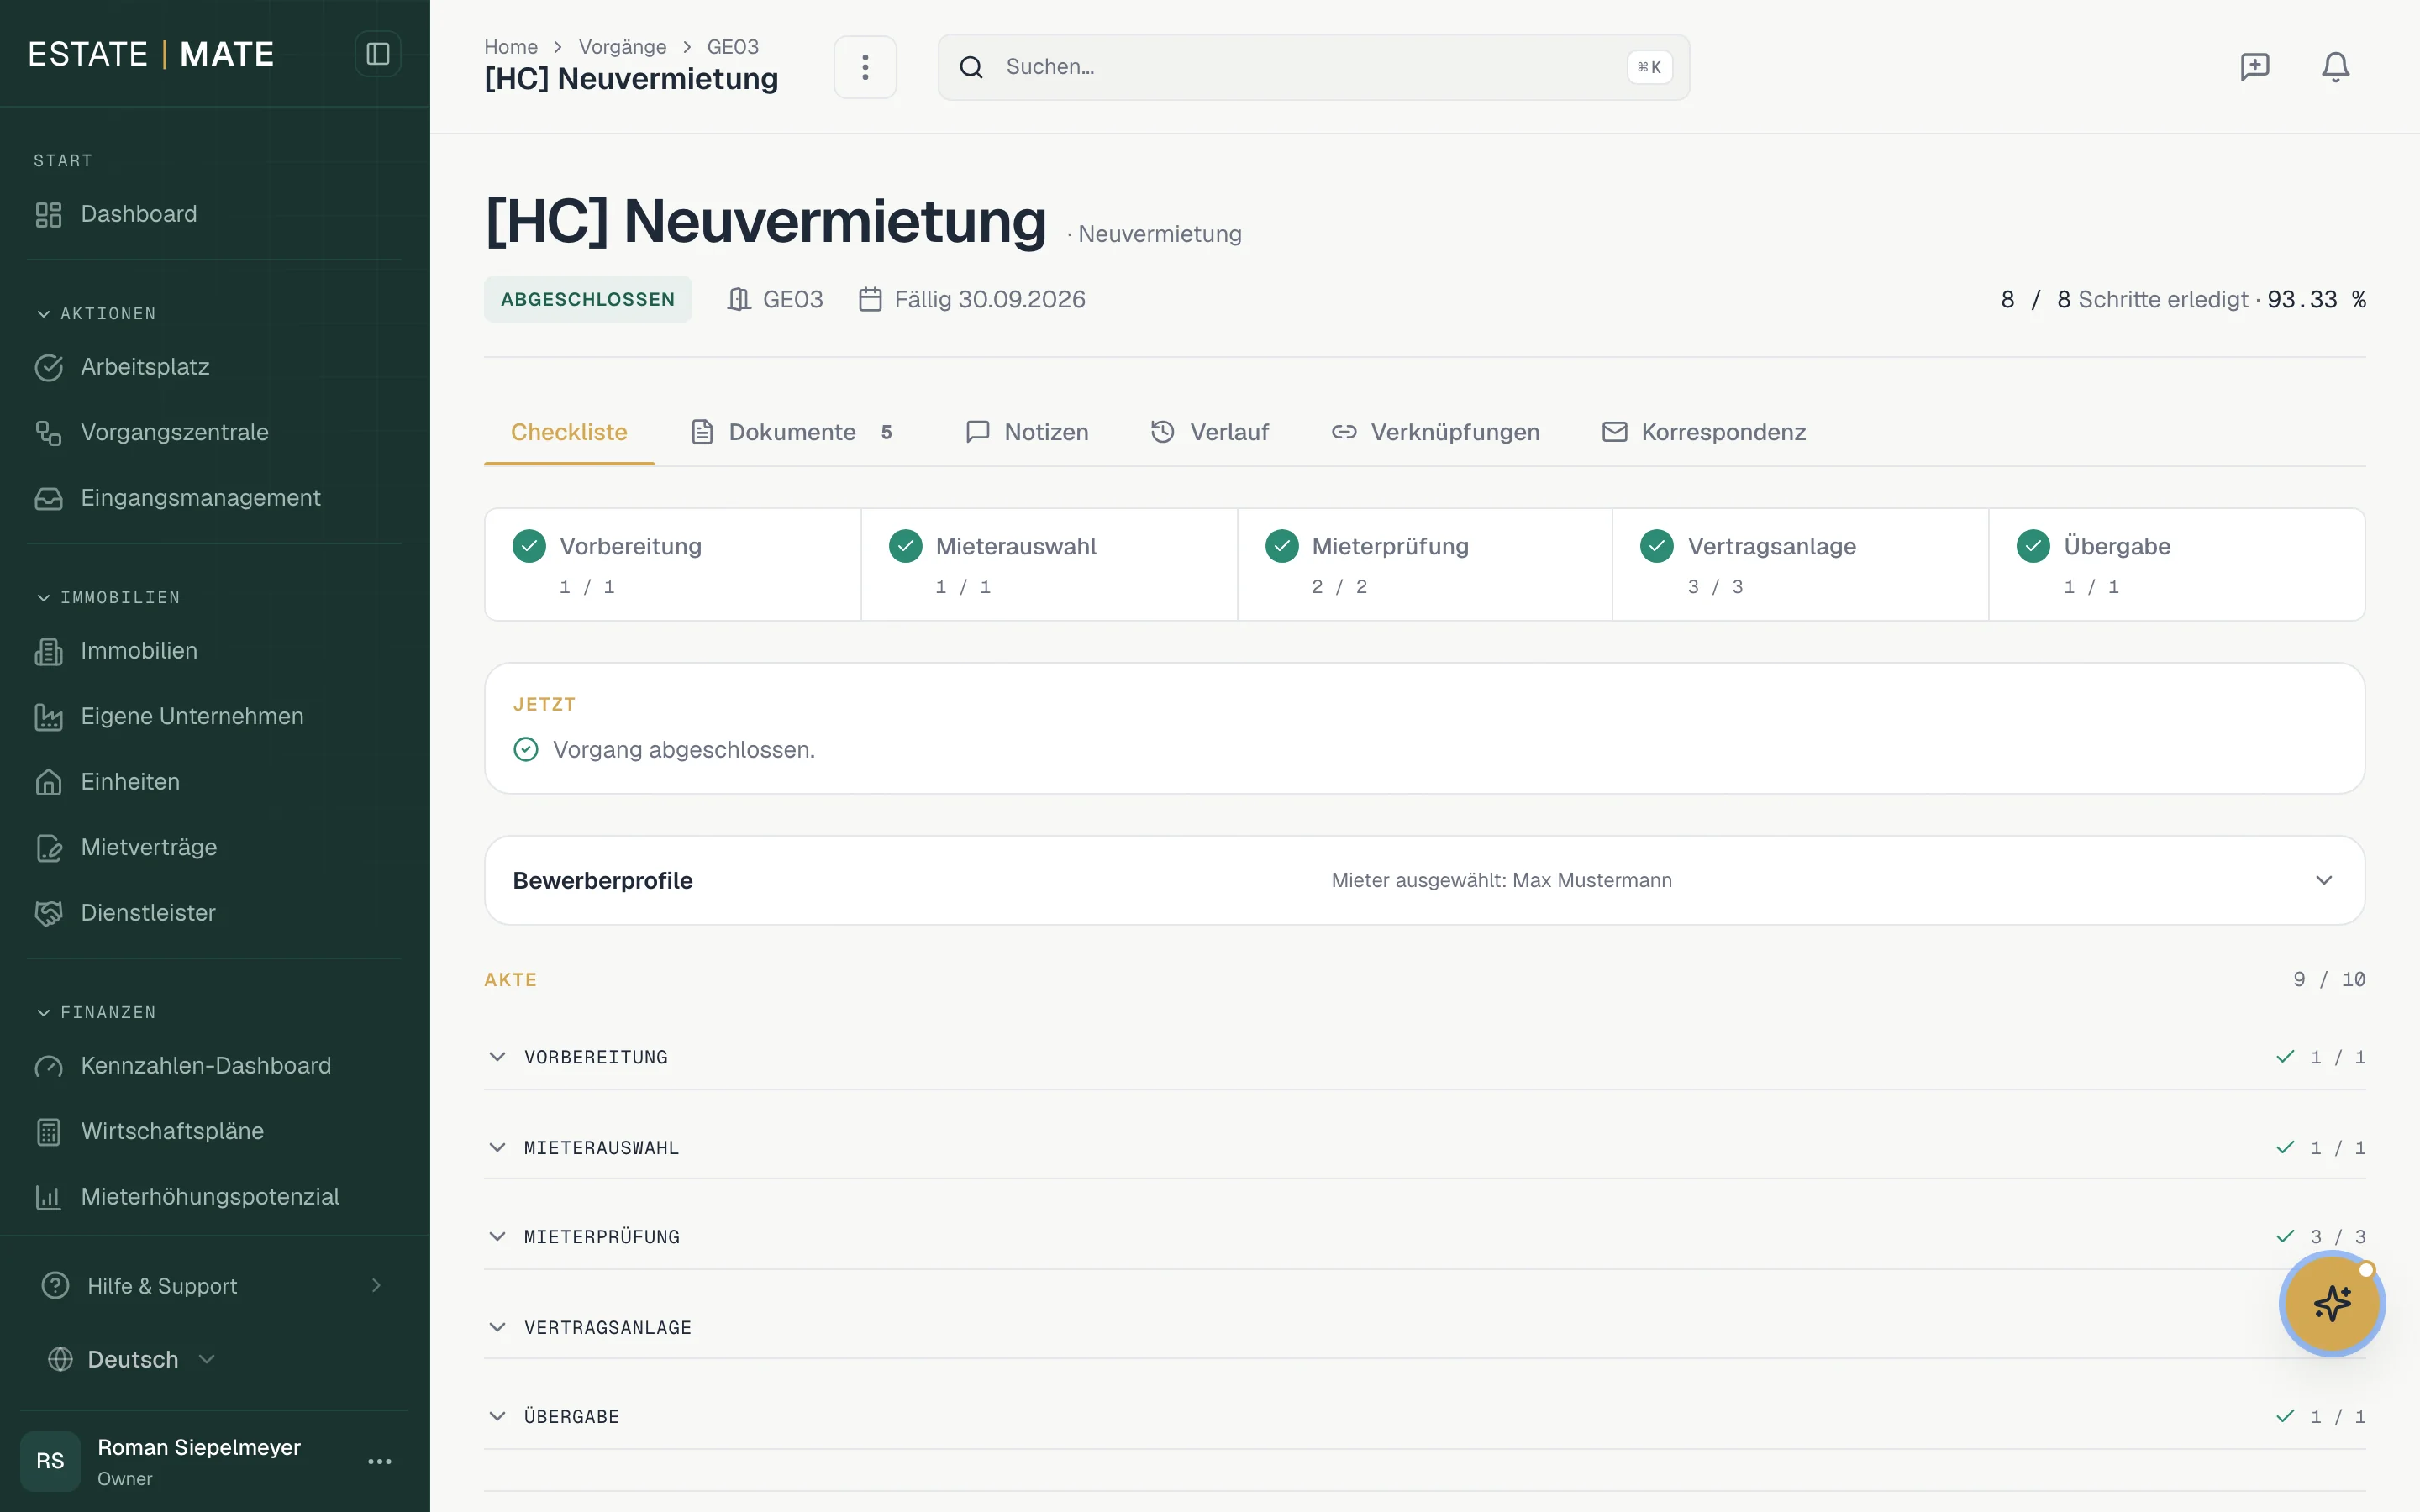This screenshot has width=2420, height=1512.
Task: Click the '8 / 8 Schritte erledigt' progress text
Action: [2124, 299]
